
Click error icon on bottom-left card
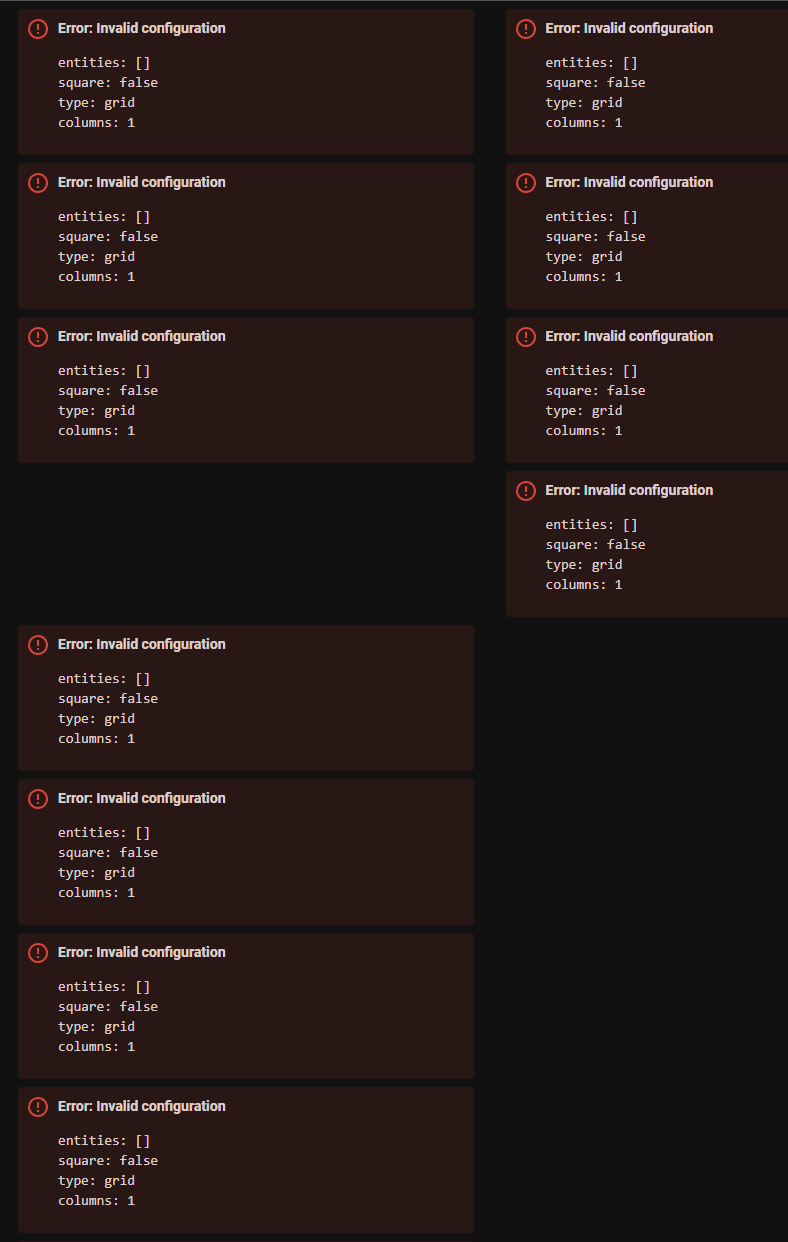38,1107
